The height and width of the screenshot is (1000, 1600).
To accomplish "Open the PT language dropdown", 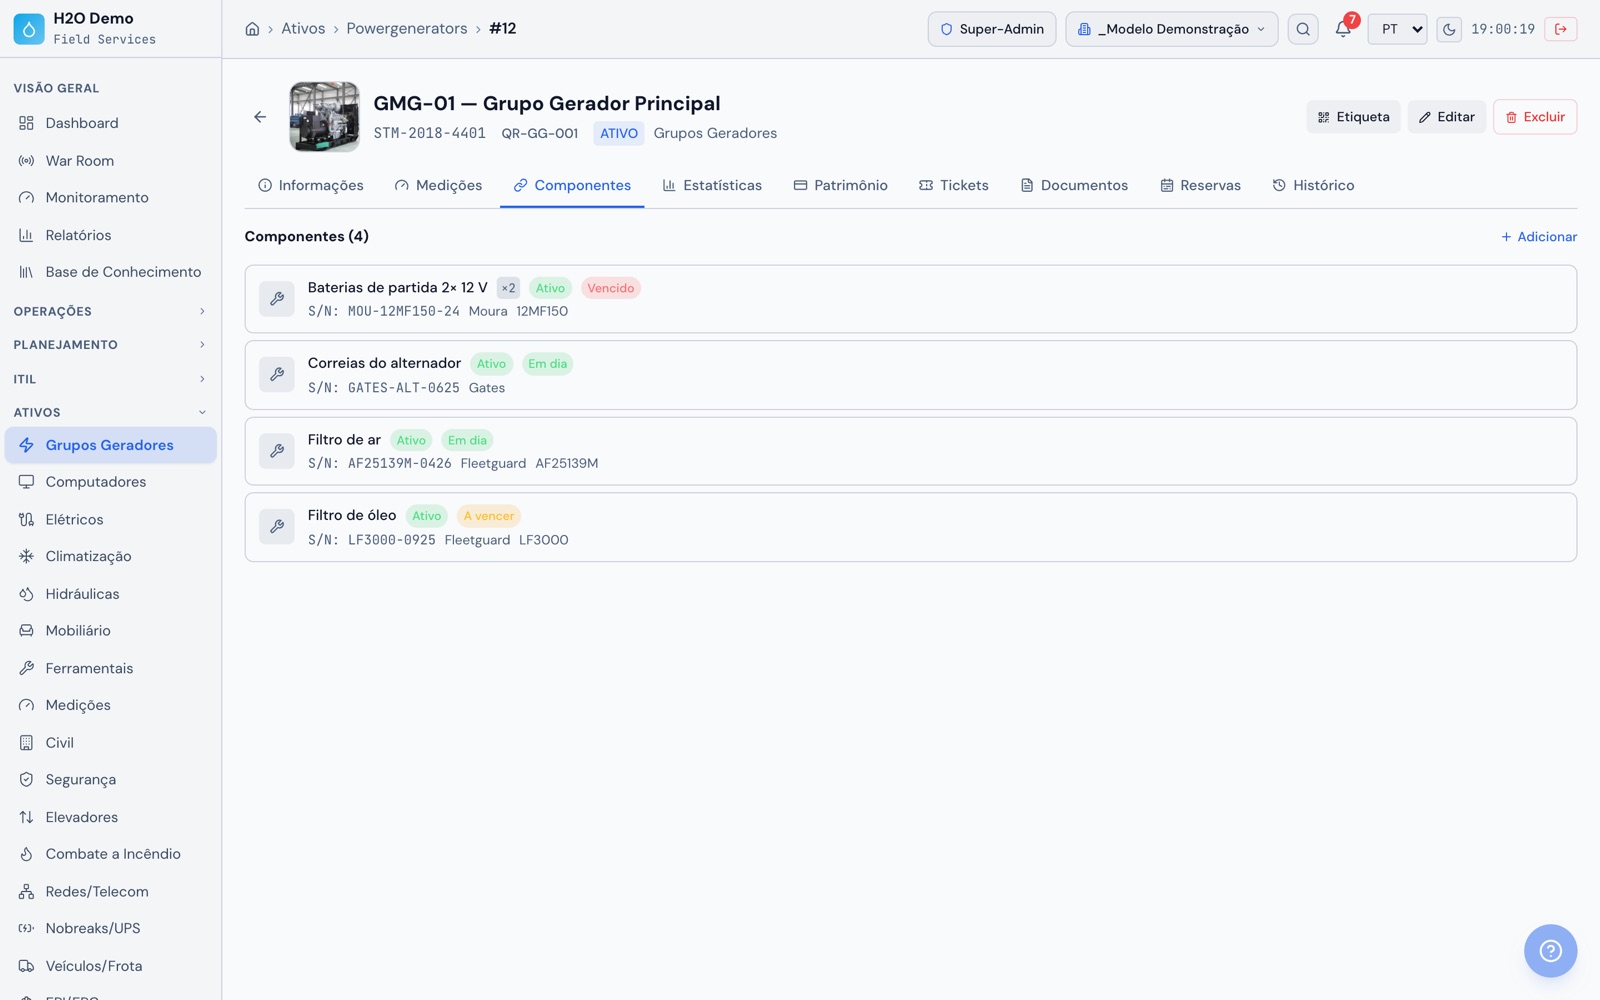I will click(x=1397, y=29).
